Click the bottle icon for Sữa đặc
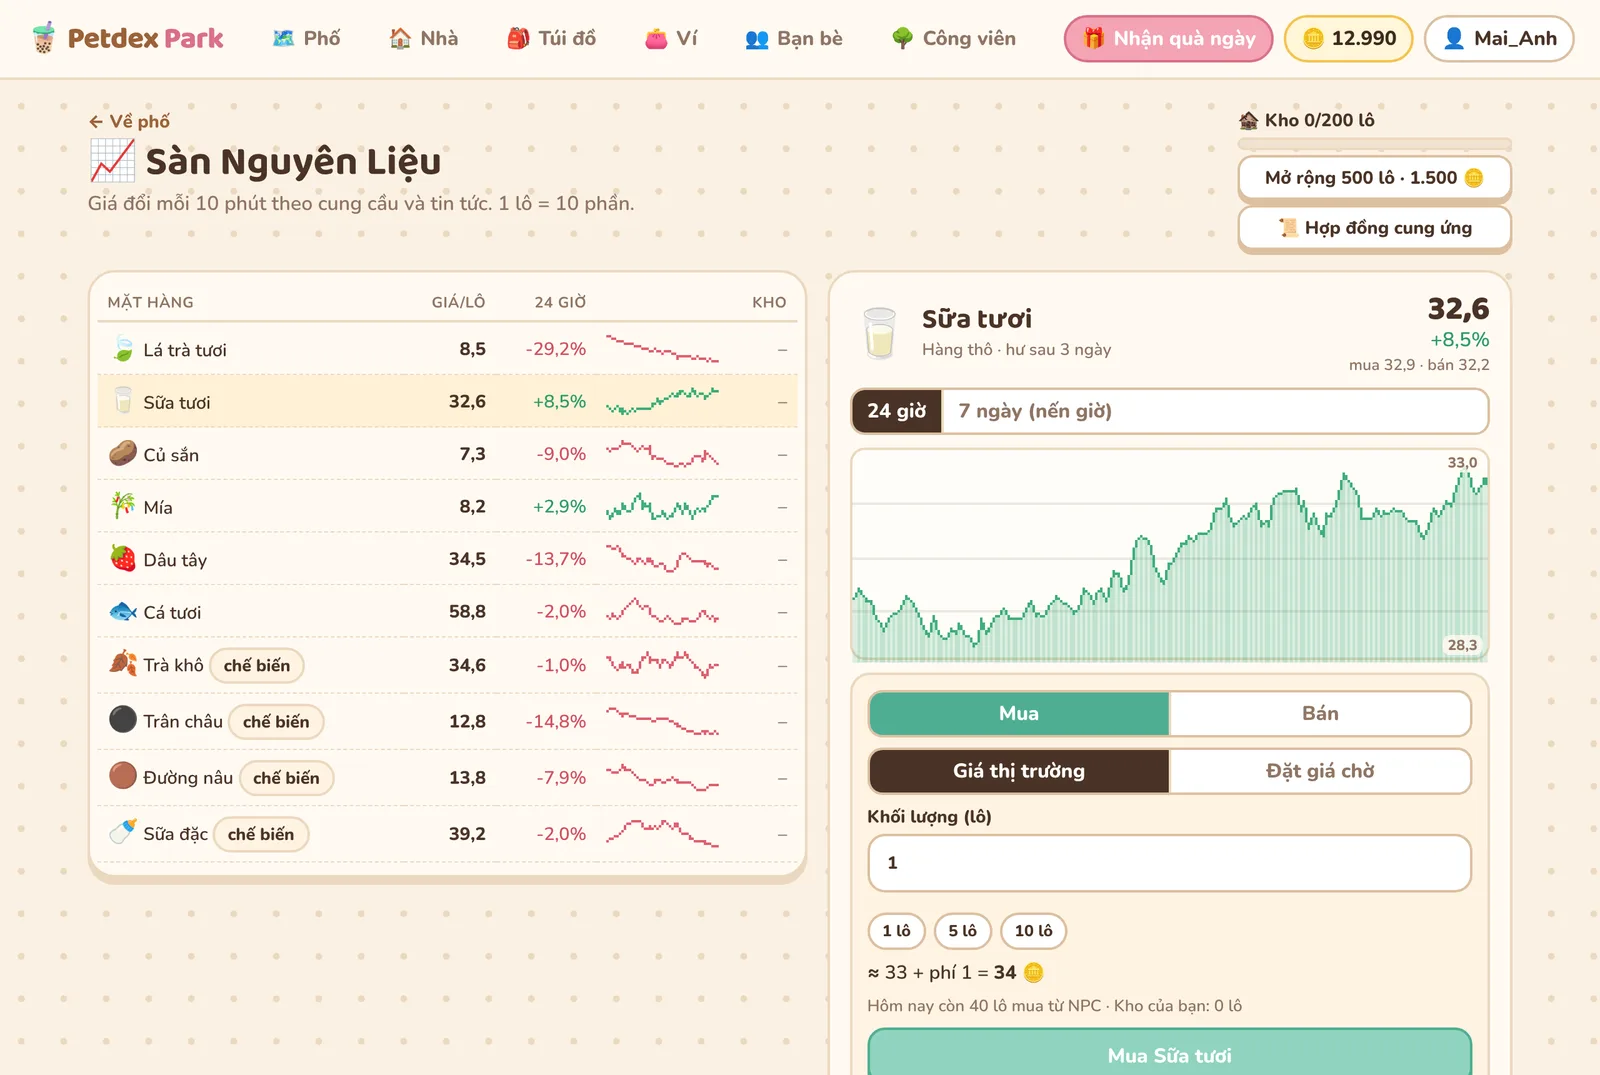 click(x=123, y=832)
